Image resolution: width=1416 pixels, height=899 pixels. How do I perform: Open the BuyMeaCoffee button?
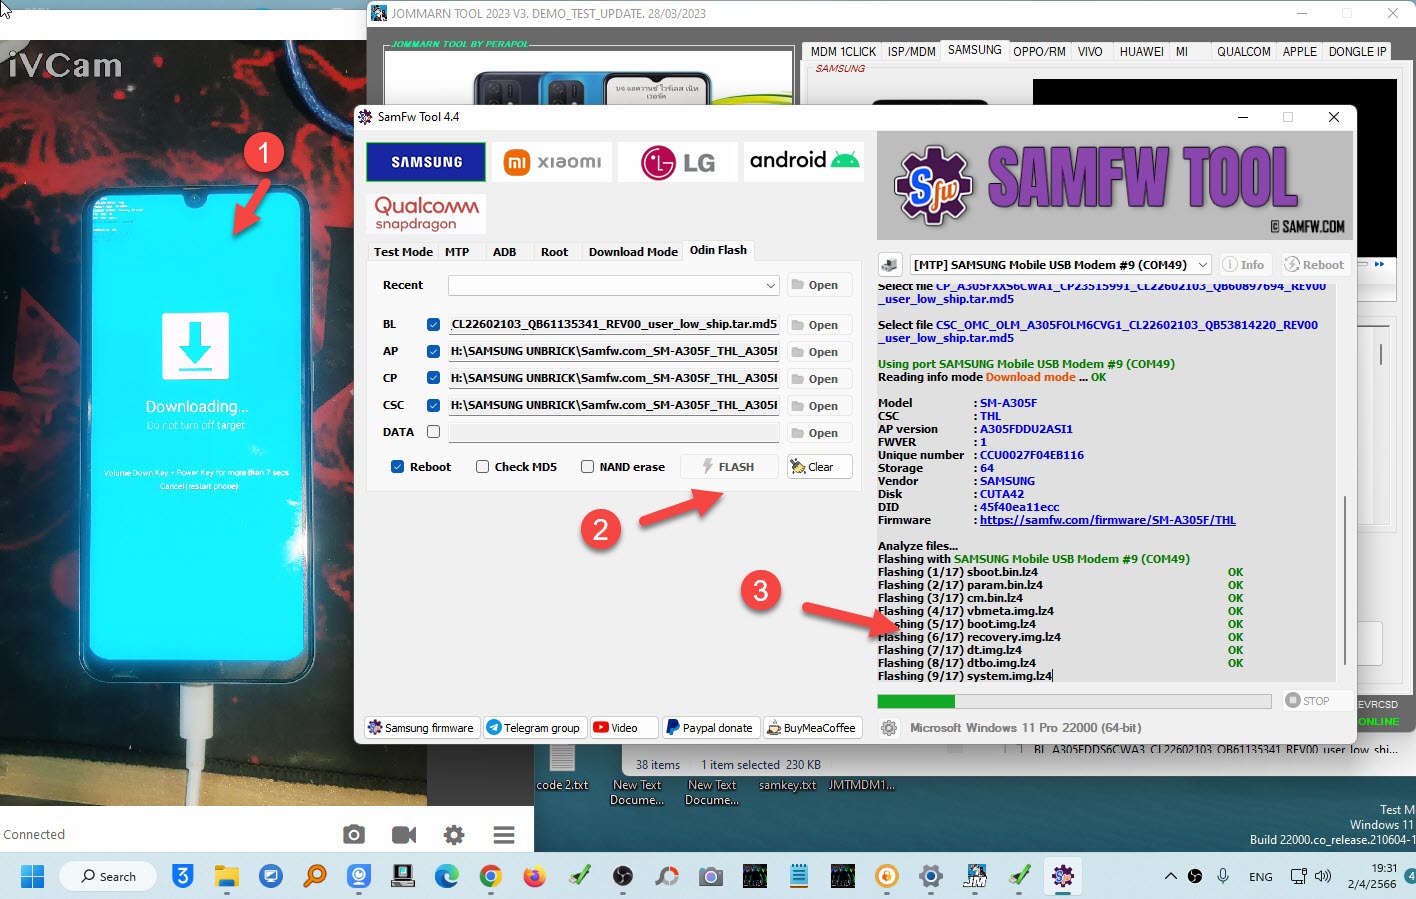(811, 728)
